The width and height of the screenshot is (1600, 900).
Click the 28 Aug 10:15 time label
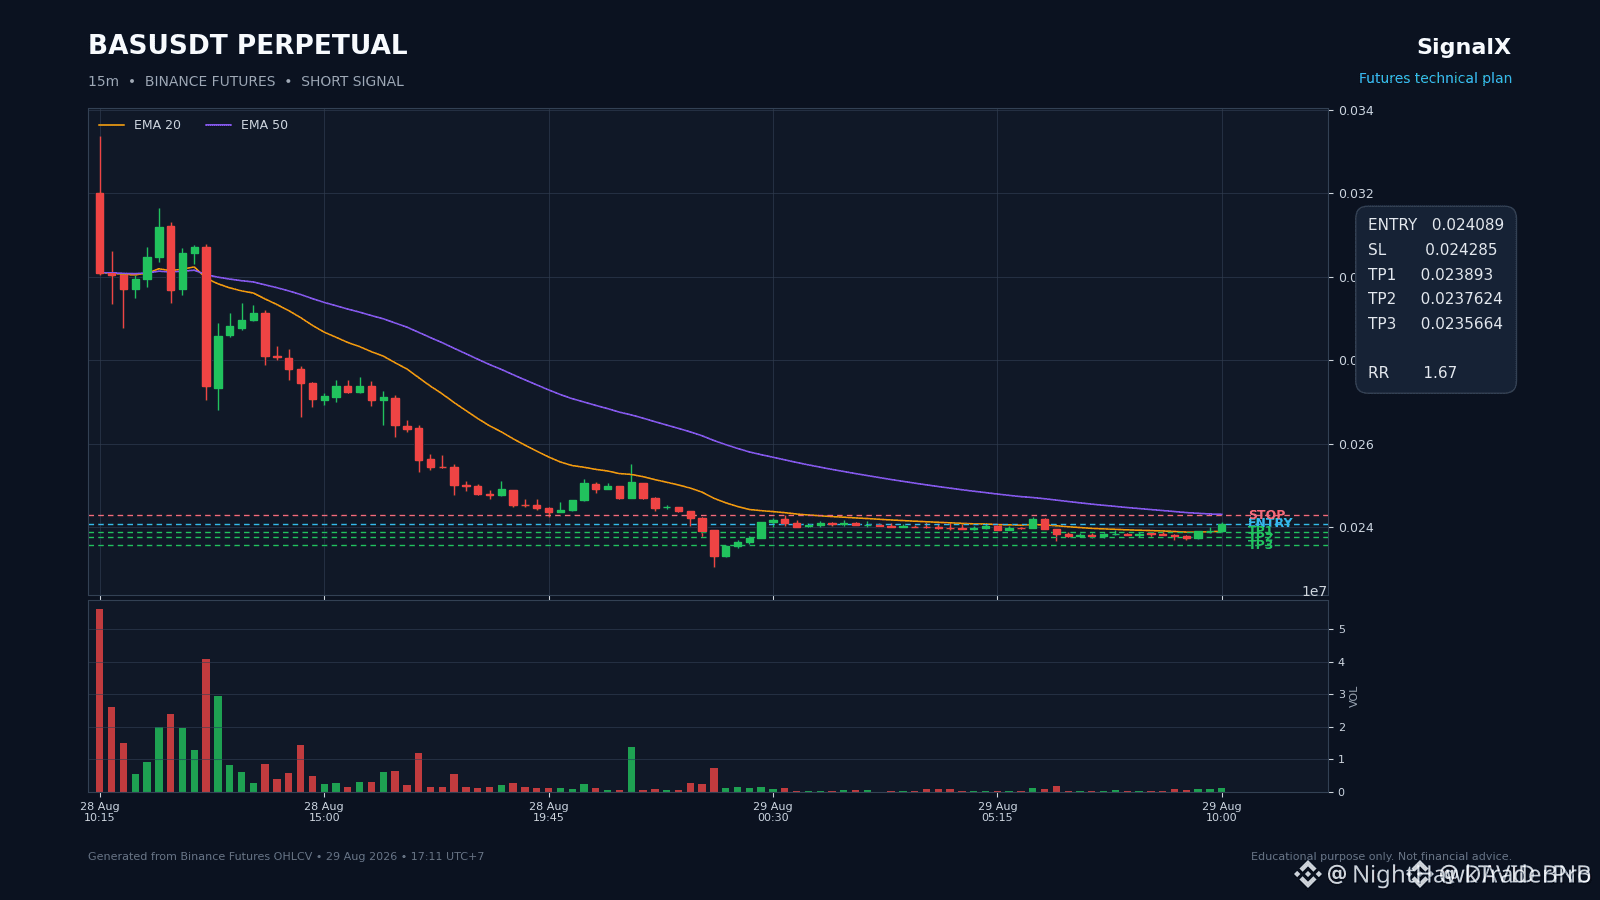(100, 812)
